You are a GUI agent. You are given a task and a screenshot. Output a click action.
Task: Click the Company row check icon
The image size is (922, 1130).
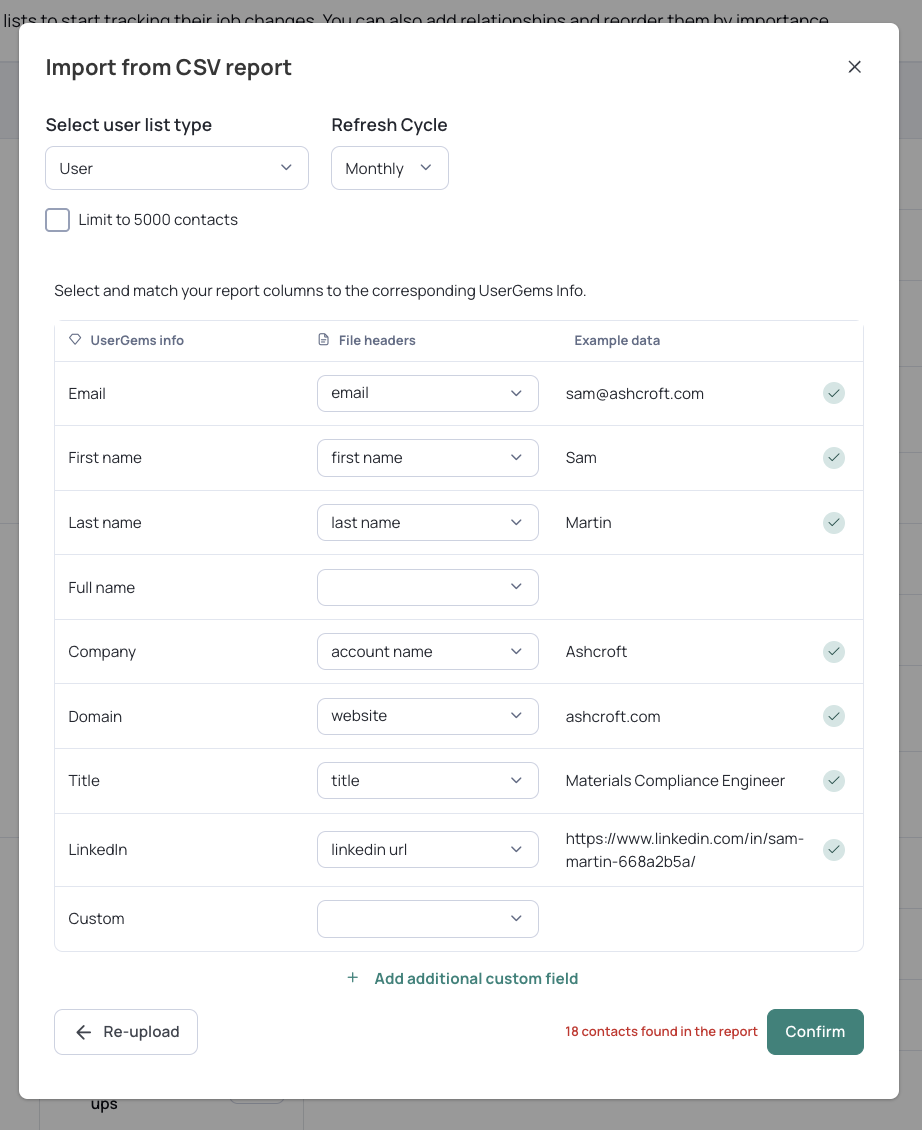point(834,651)
